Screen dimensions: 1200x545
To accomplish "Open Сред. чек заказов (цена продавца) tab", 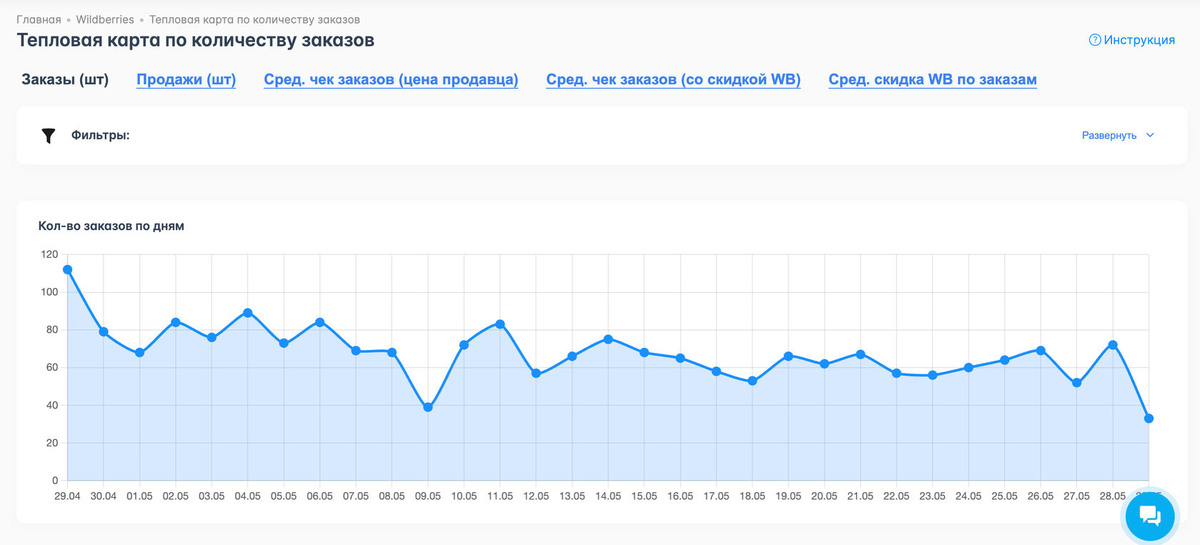I will (391, 80).
